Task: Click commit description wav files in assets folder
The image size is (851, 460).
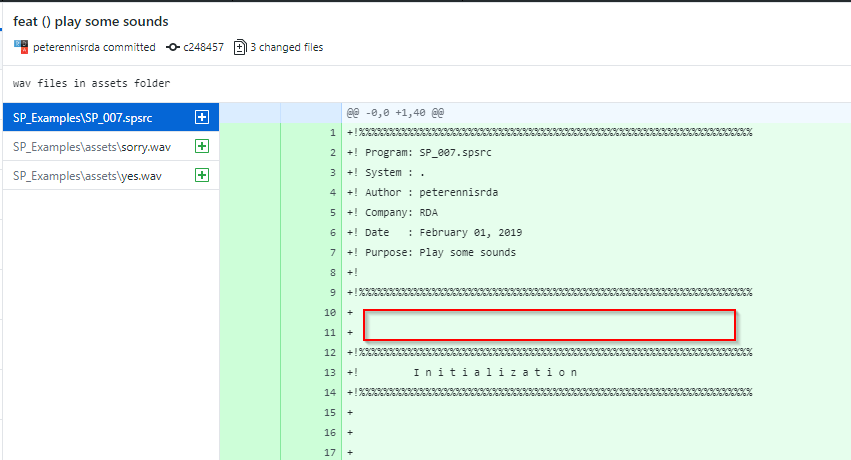Action: (x=91, y=83)
